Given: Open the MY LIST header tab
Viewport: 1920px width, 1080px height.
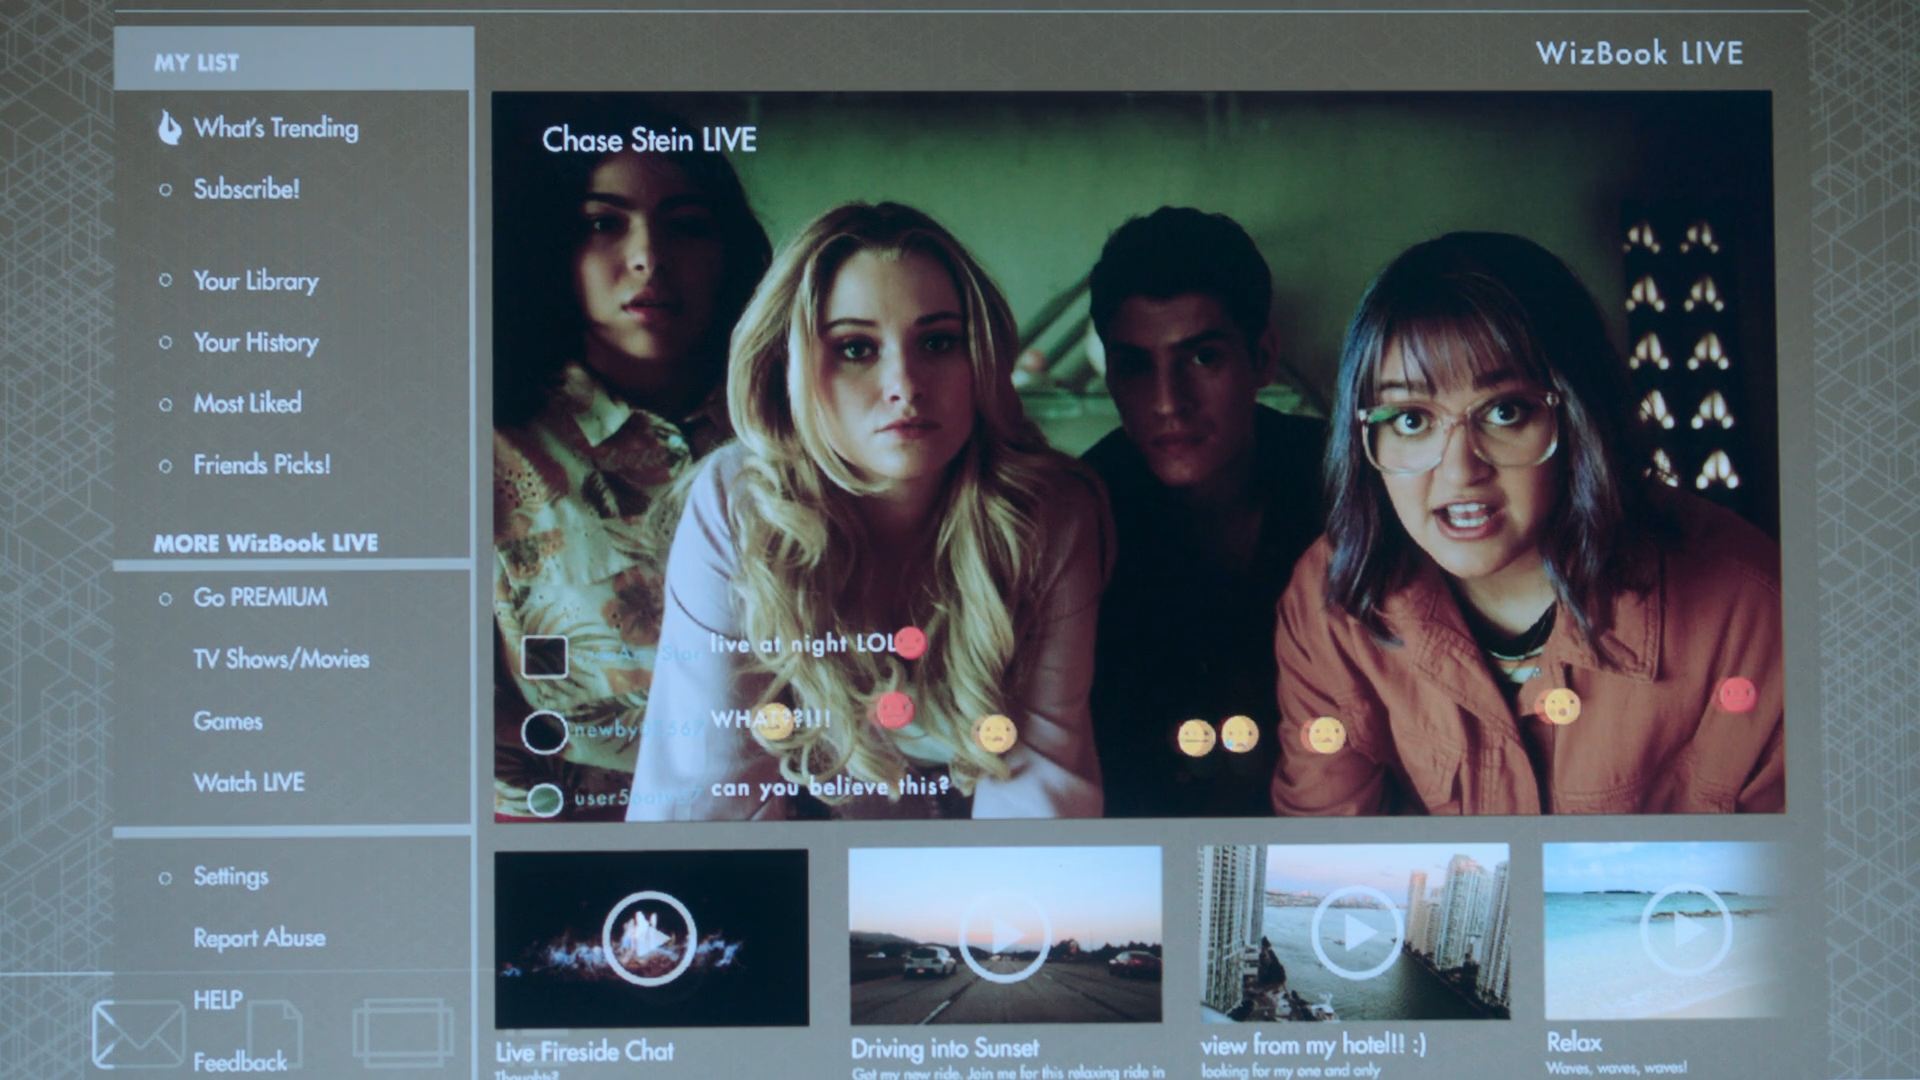Looking at the screenshot, I should (197, 62).
